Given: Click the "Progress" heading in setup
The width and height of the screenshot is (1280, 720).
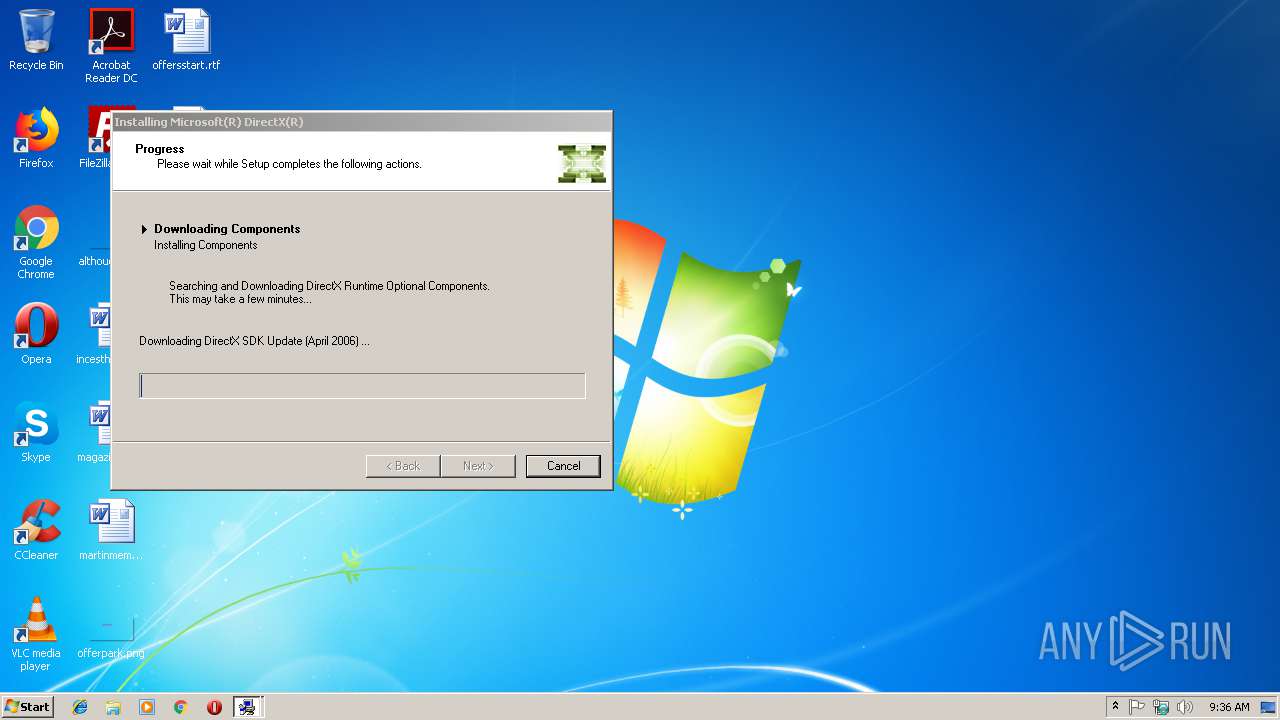Looking at the screenshot, I should tap(160, 149).
